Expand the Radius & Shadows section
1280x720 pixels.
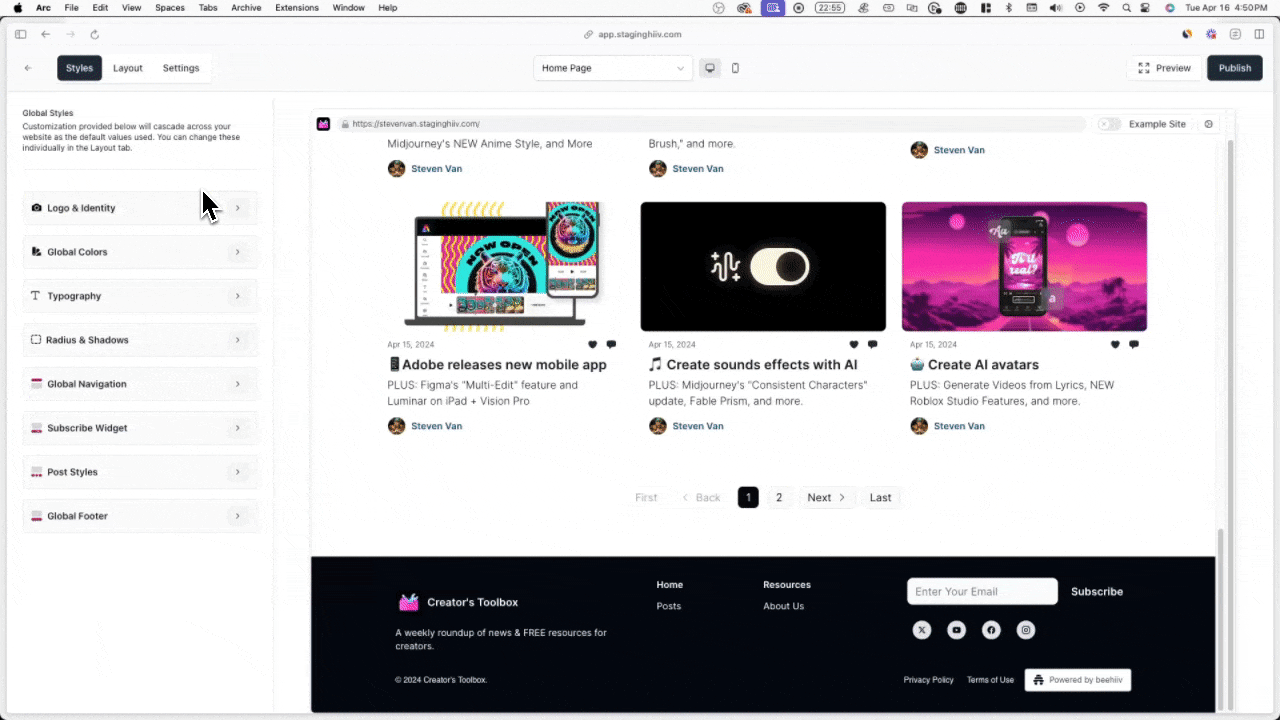(140, 340)
